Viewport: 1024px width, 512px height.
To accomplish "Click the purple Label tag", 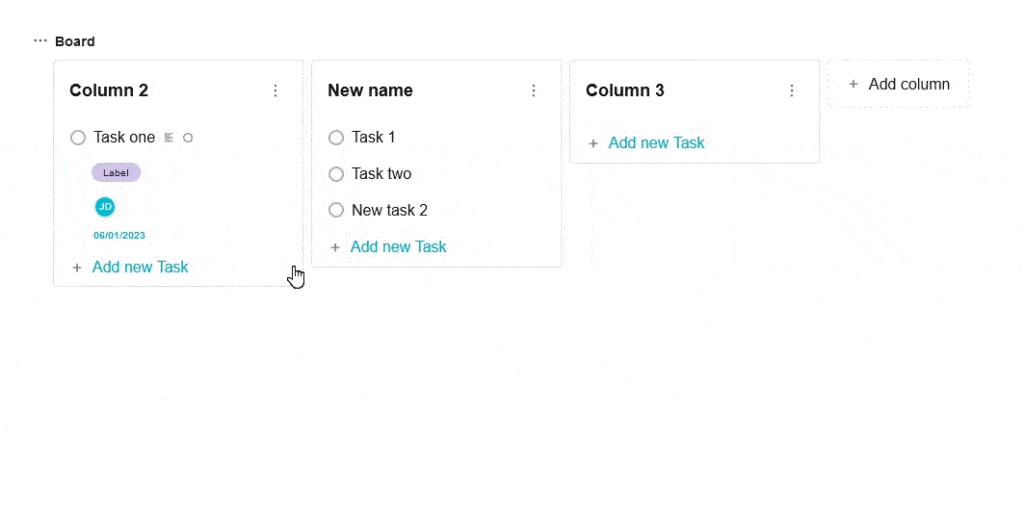I will point(116,172).
